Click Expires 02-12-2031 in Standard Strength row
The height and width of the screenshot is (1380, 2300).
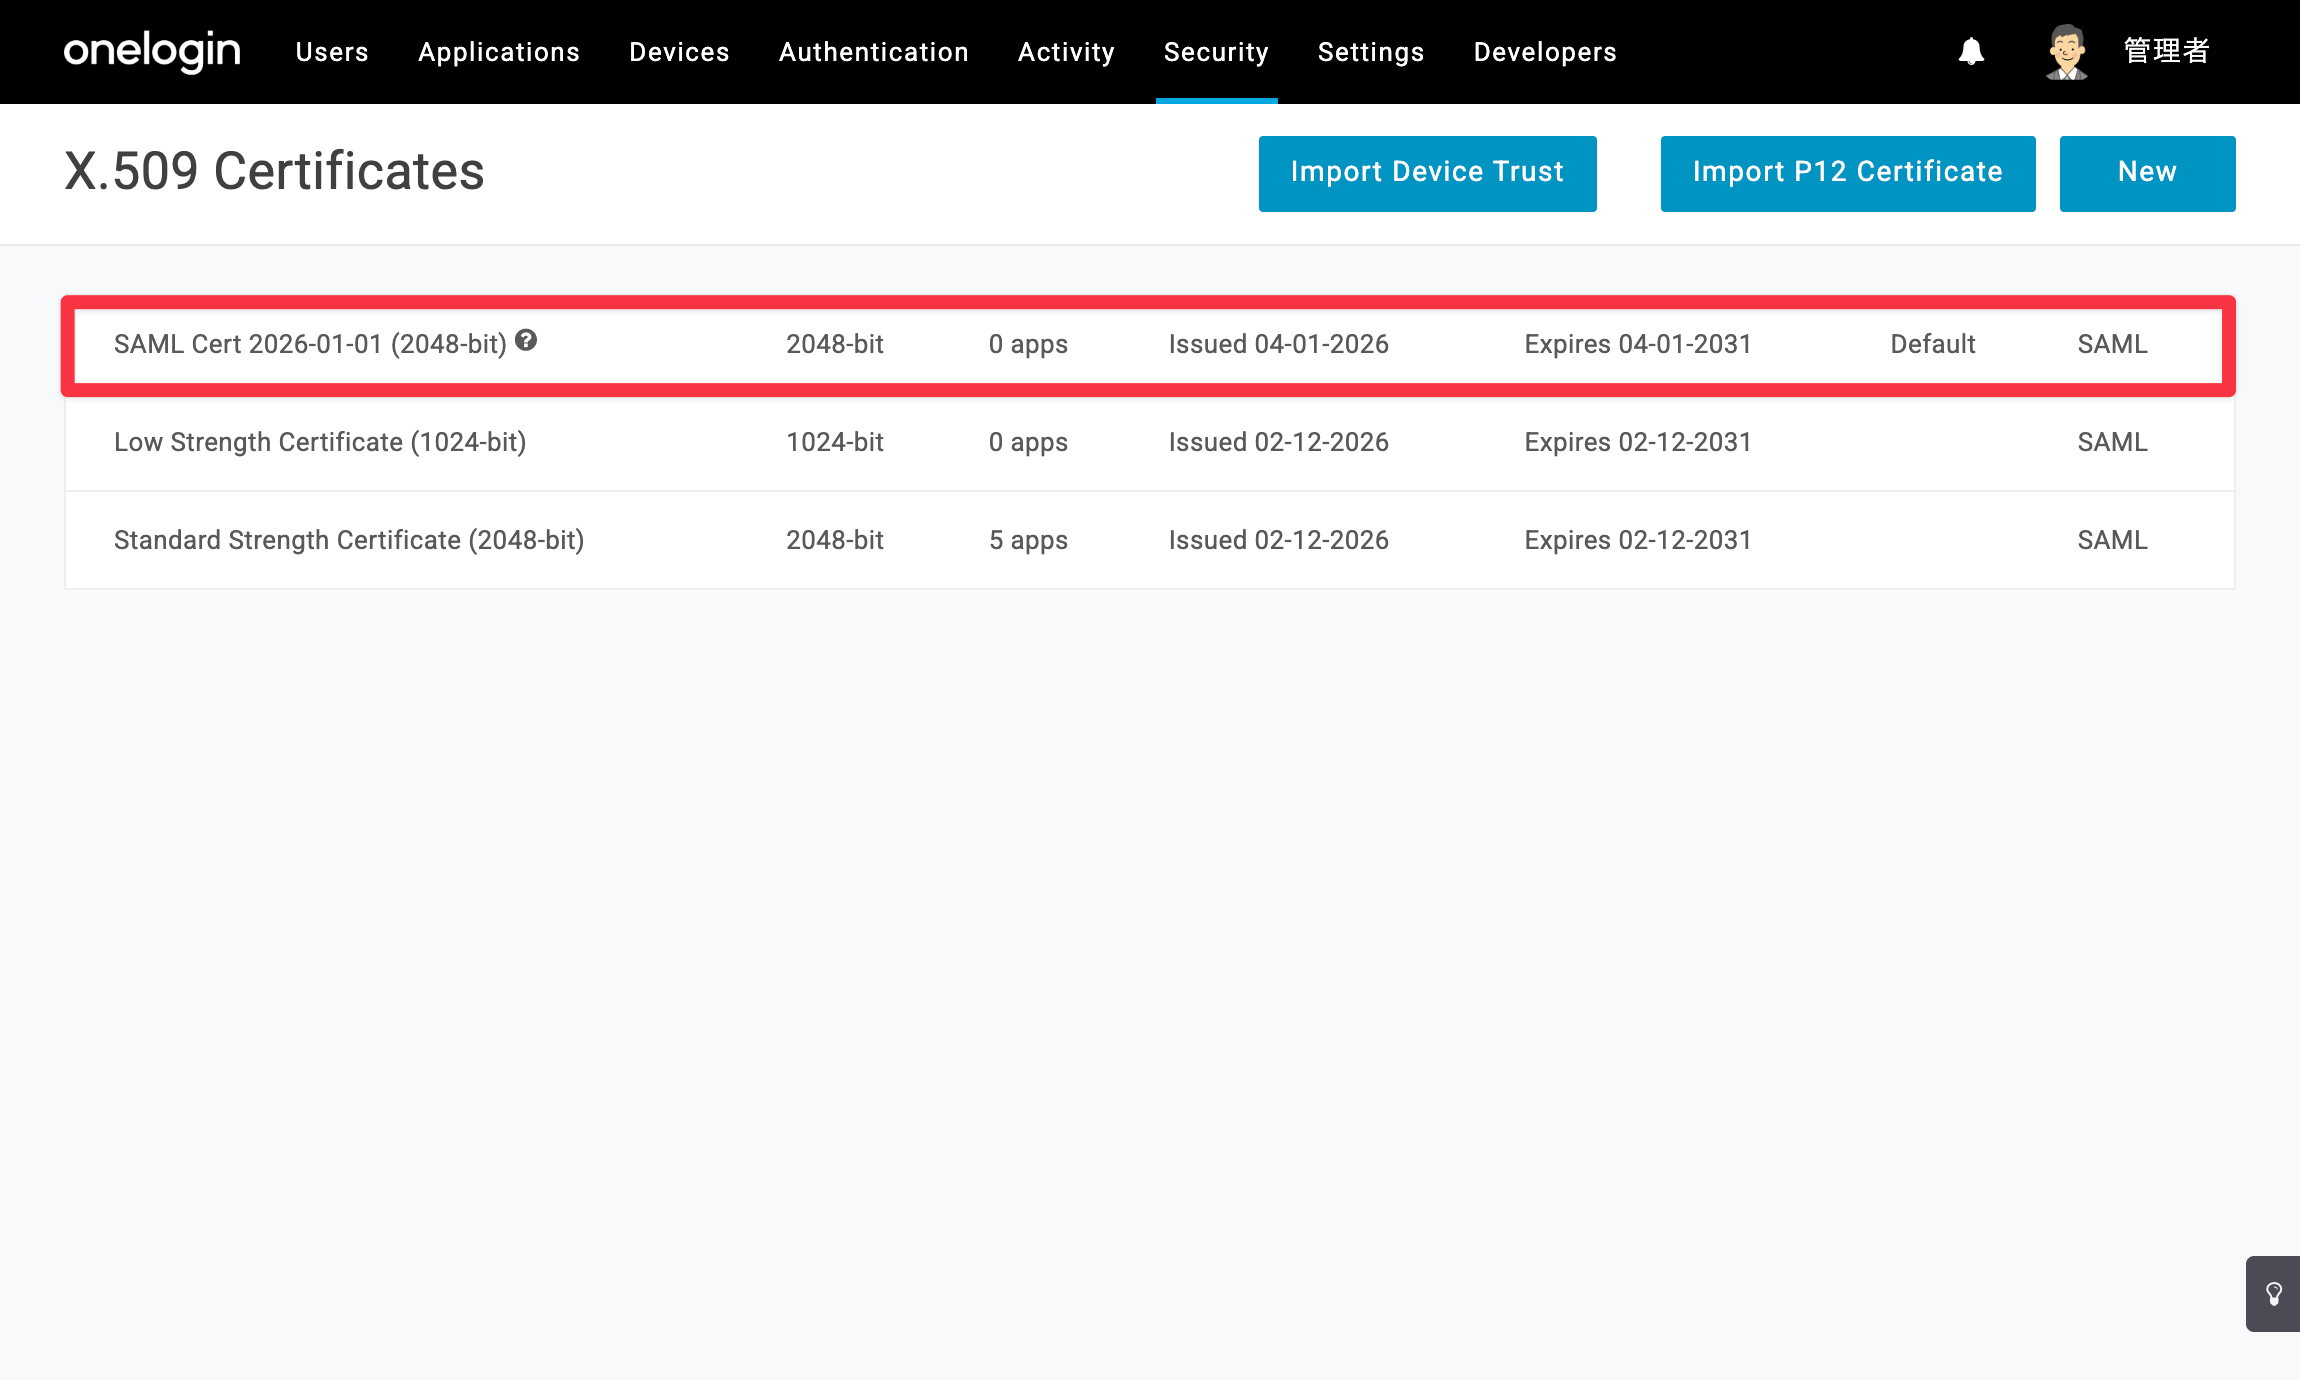click(x=1637, y=540)
